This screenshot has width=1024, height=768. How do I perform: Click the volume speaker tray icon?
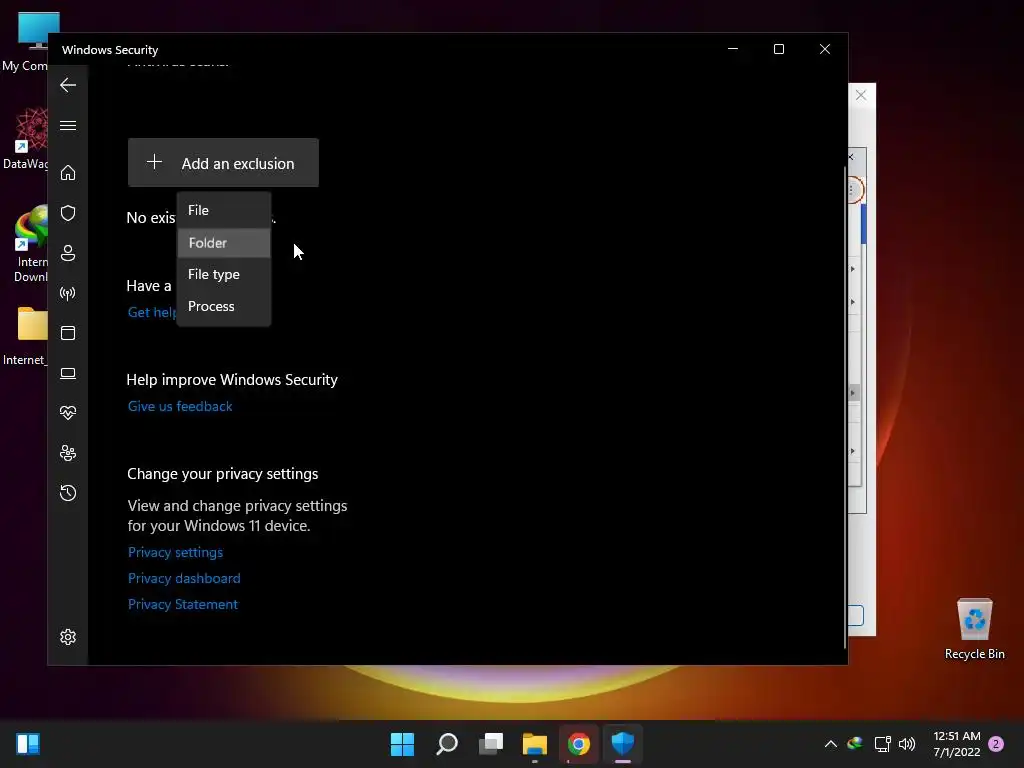907,744
